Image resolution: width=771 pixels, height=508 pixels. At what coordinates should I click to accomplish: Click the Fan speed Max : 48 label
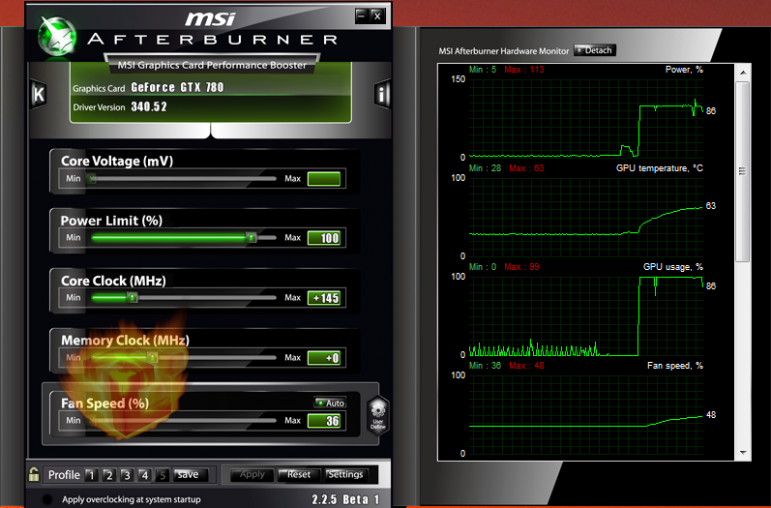526,366
